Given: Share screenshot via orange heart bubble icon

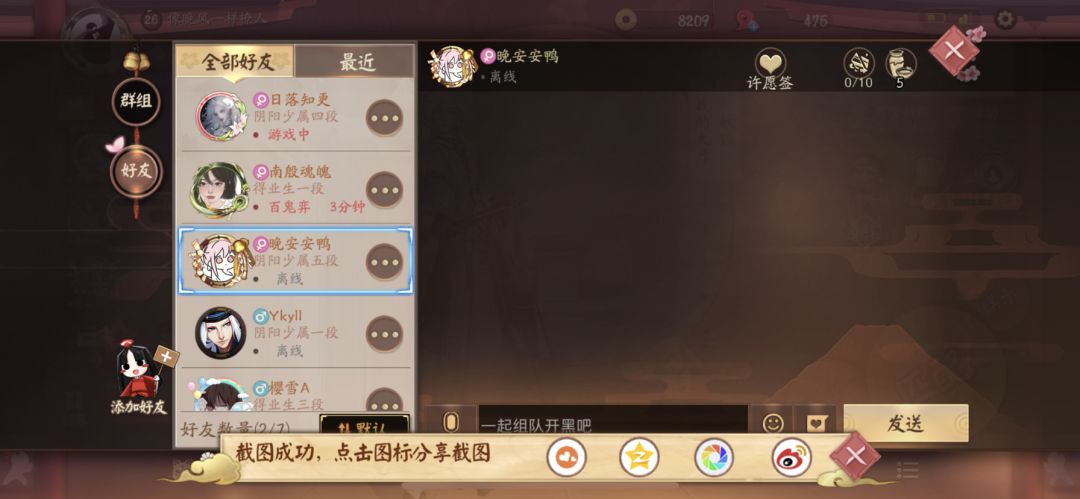Looking at the screenshot, I should click(x=567, y=457).
